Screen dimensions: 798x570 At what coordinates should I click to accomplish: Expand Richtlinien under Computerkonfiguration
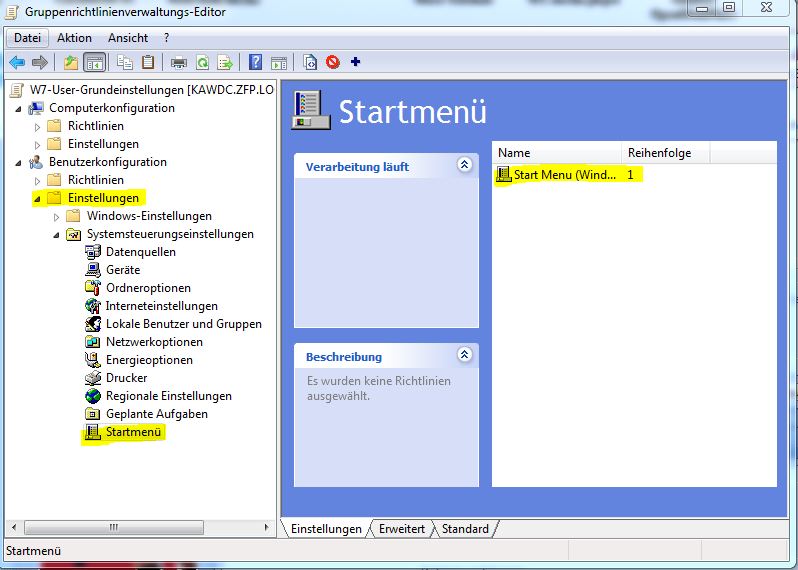point(37,127)
